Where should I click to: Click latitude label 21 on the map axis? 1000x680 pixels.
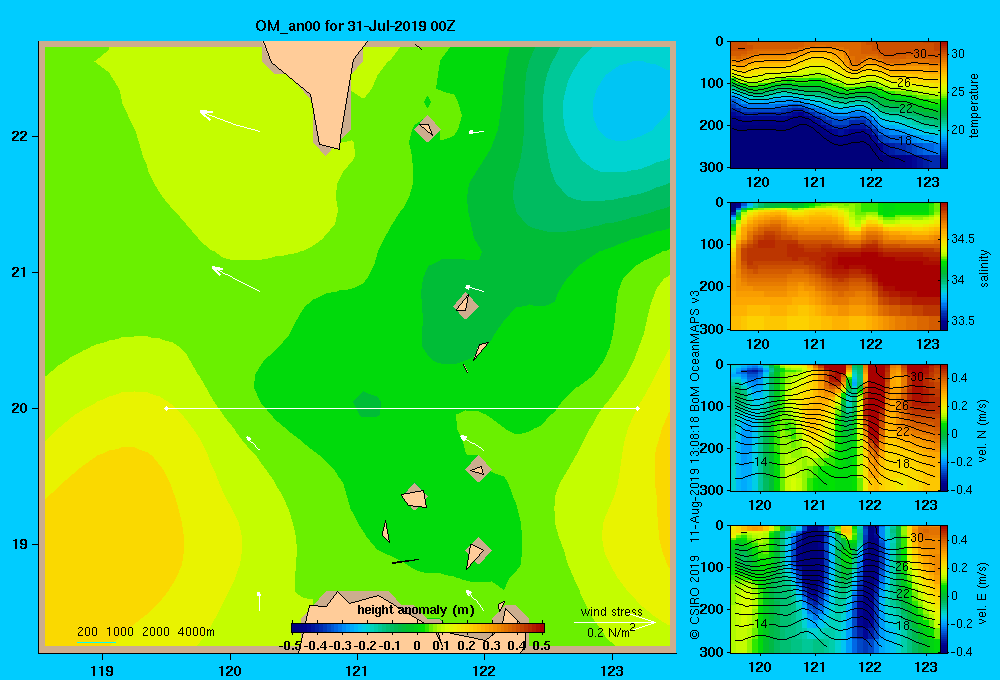(x=20, y=272)
